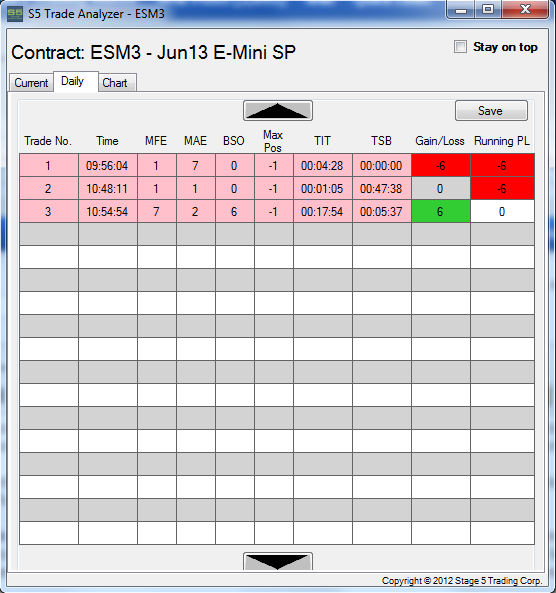The width and height of the screenshot is (556, 593).
Task: Click the Max Pos column header
Action: click(x=273, y=141)
